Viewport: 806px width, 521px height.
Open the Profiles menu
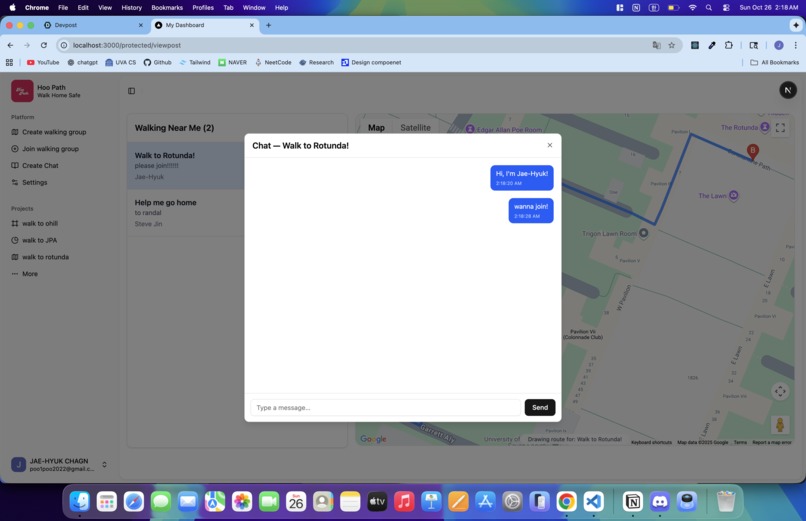[x=203, y=8]
